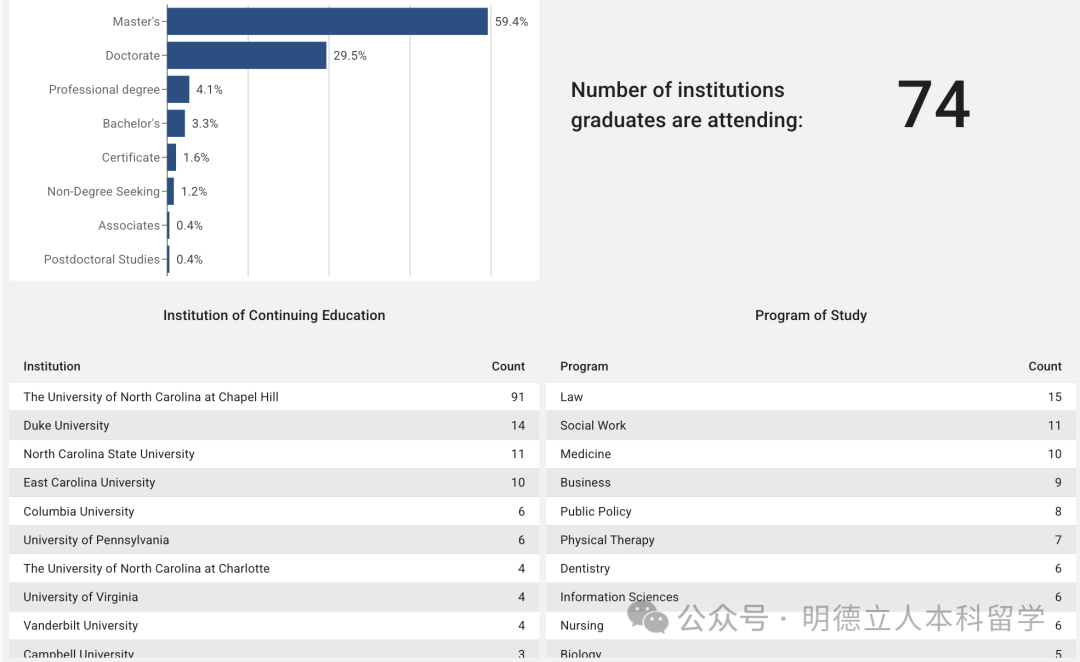The height and width of the screenshot is (662, 1080).
Task: Select the Professional degree bar
Action: pos(178,89)
